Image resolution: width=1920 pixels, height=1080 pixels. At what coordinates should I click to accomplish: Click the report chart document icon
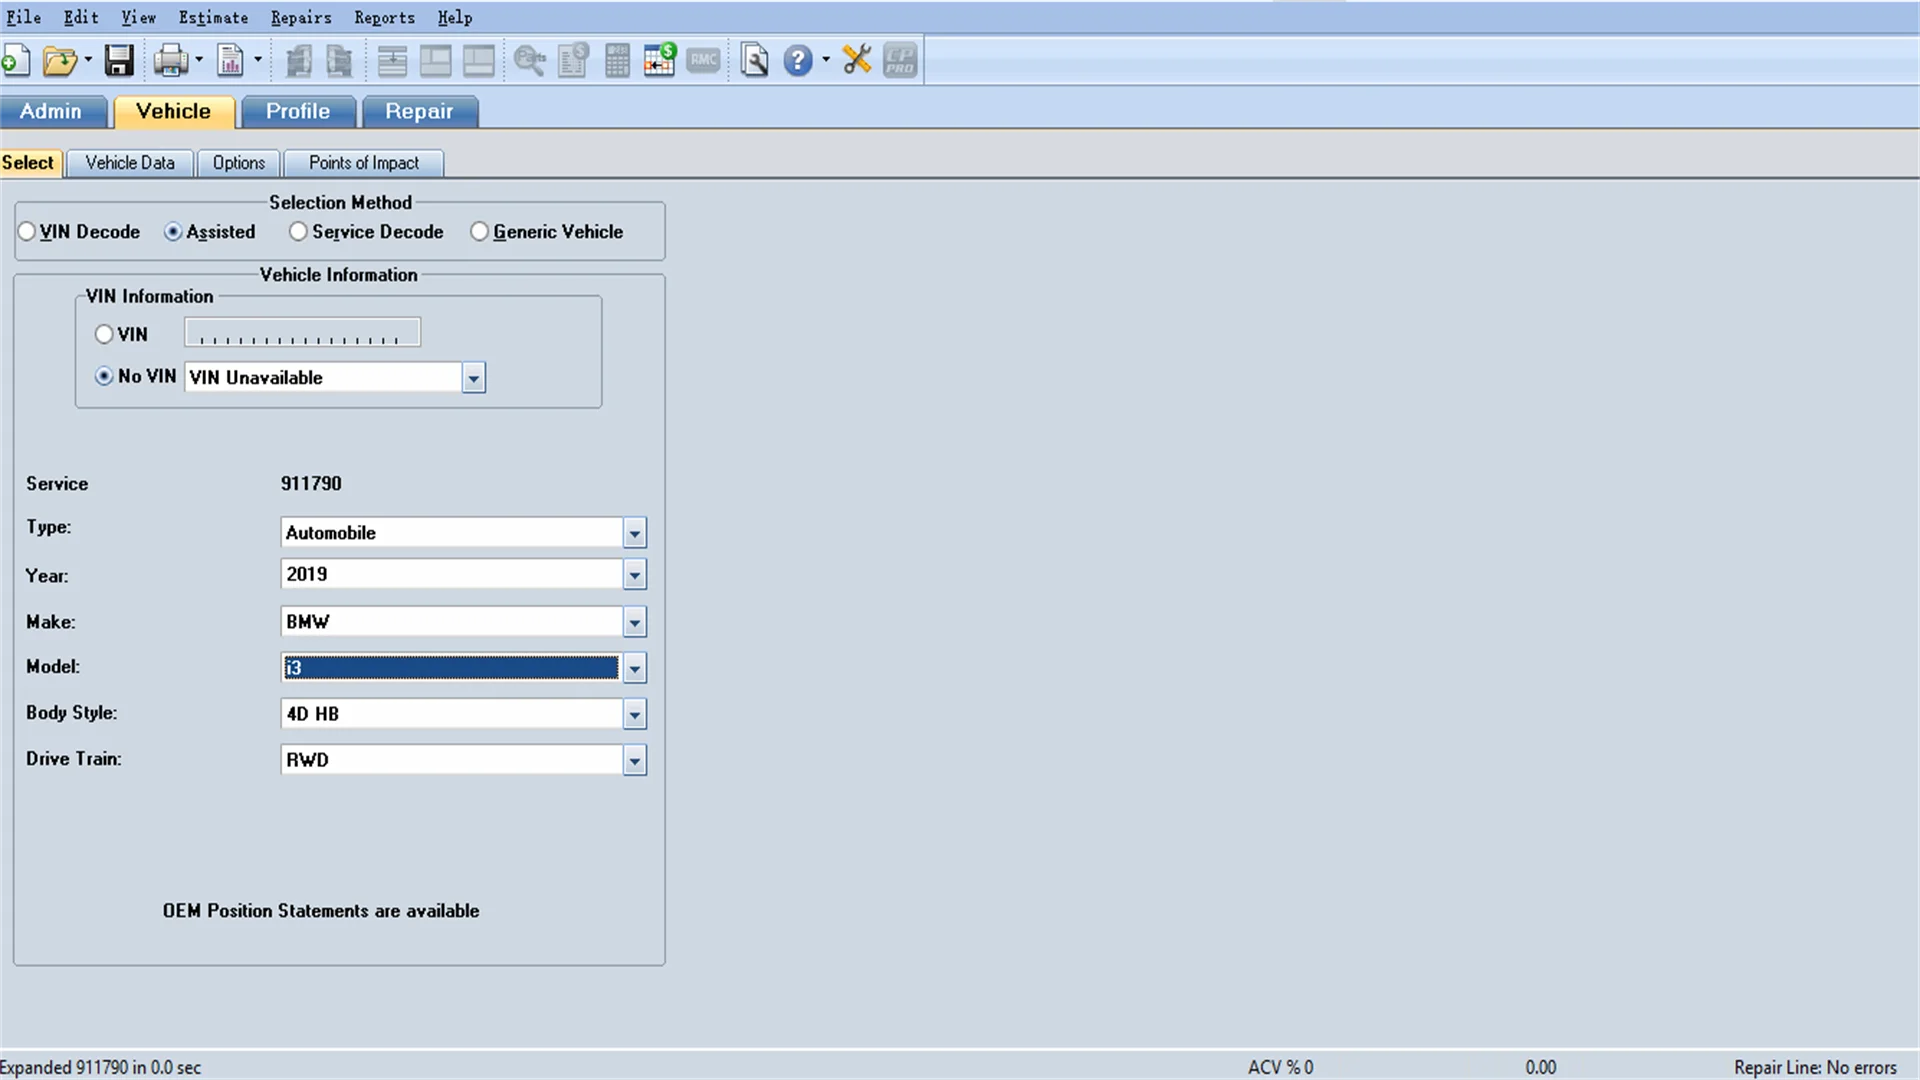tap(230, 61)
